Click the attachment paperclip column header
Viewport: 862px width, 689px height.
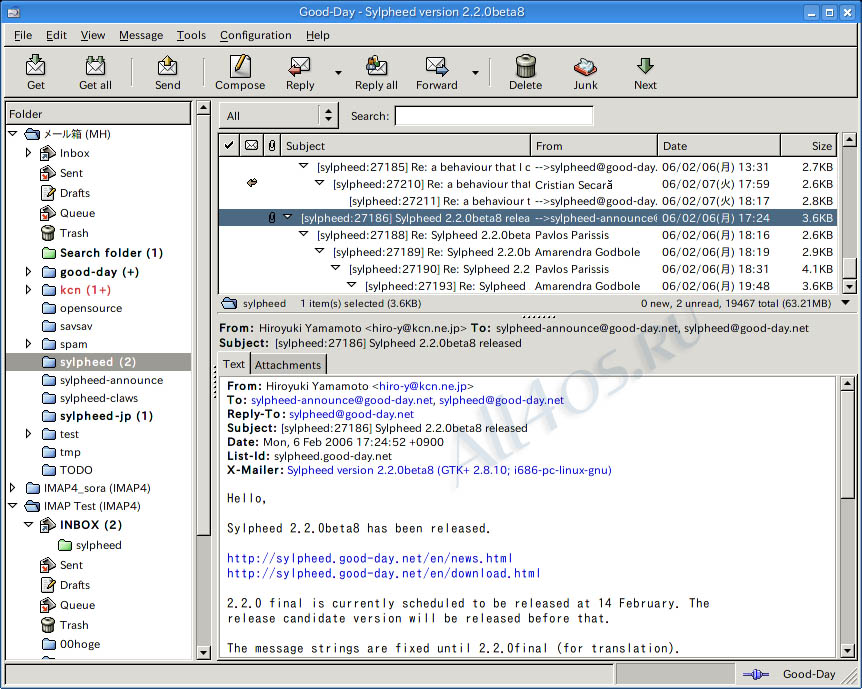tap(272, 145)
